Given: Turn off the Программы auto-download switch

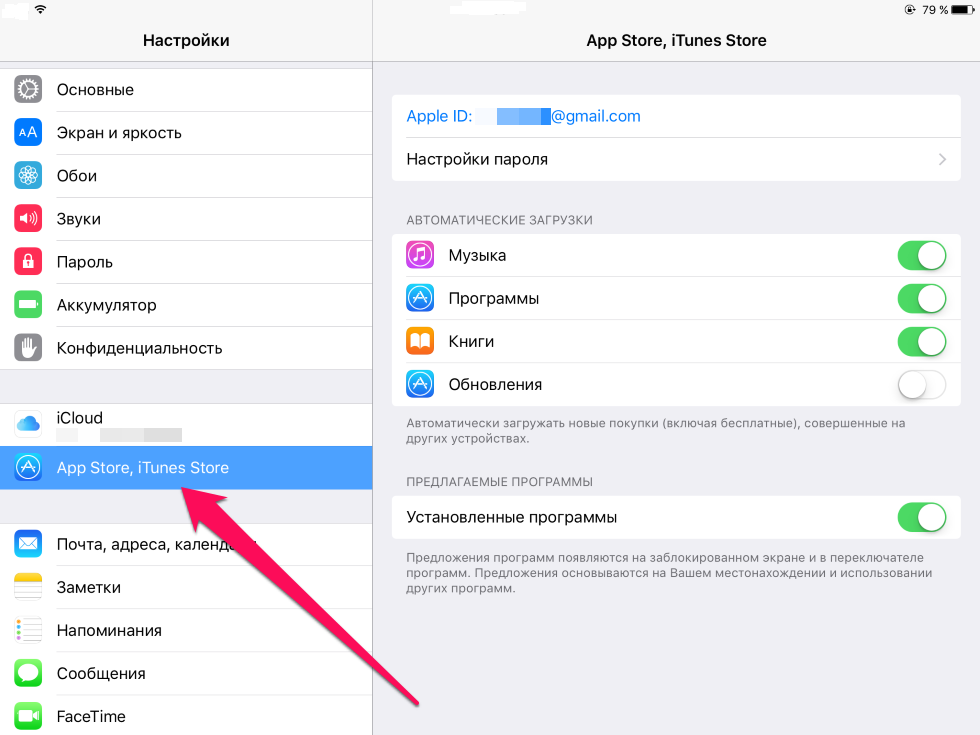Looking at the screenshot, I should [x=921, y=299].
